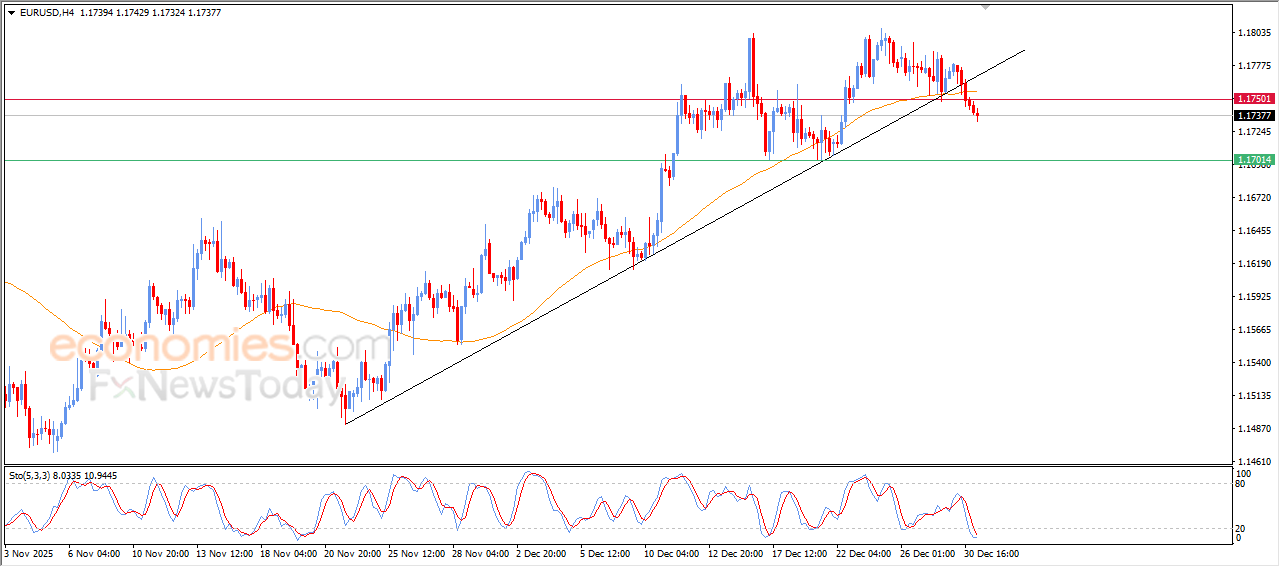Select the black ascending trendline upper end
1280x567 pixels.
point(1022,51)
